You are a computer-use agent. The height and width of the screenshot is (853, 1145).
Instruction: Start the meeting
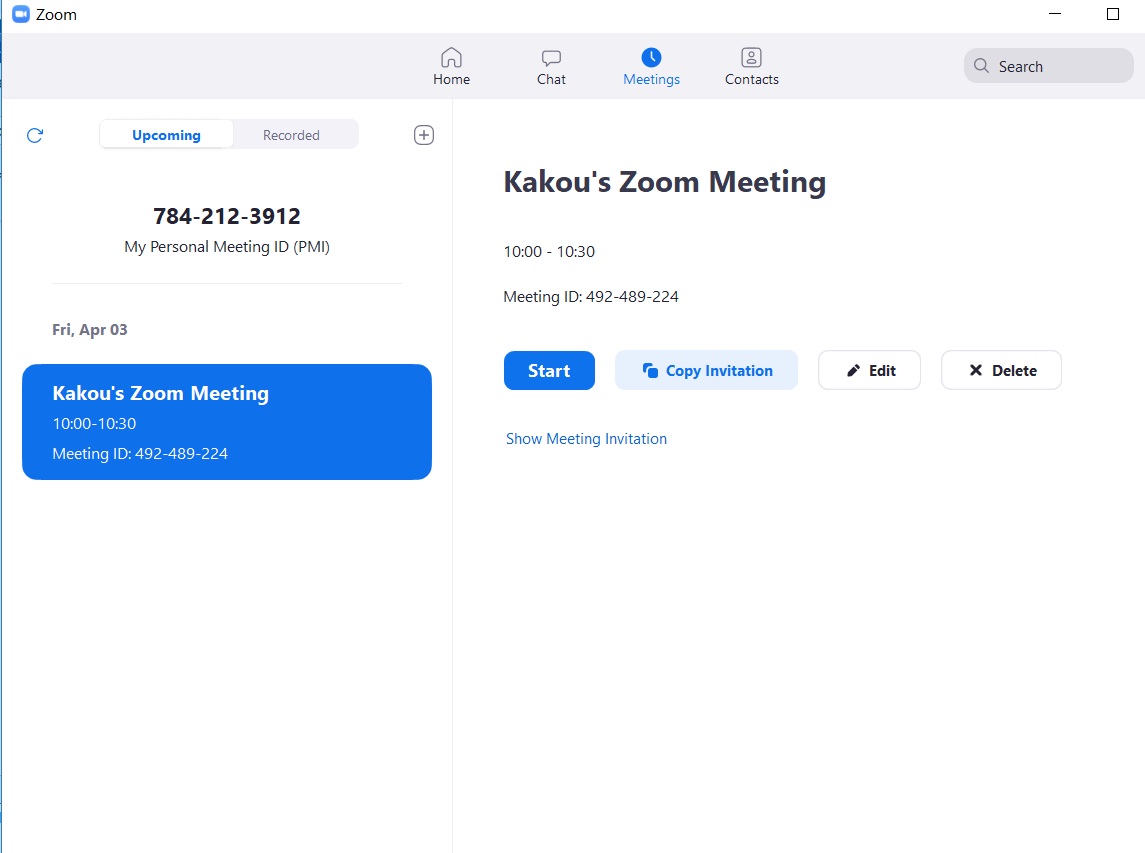pos(549,370)
